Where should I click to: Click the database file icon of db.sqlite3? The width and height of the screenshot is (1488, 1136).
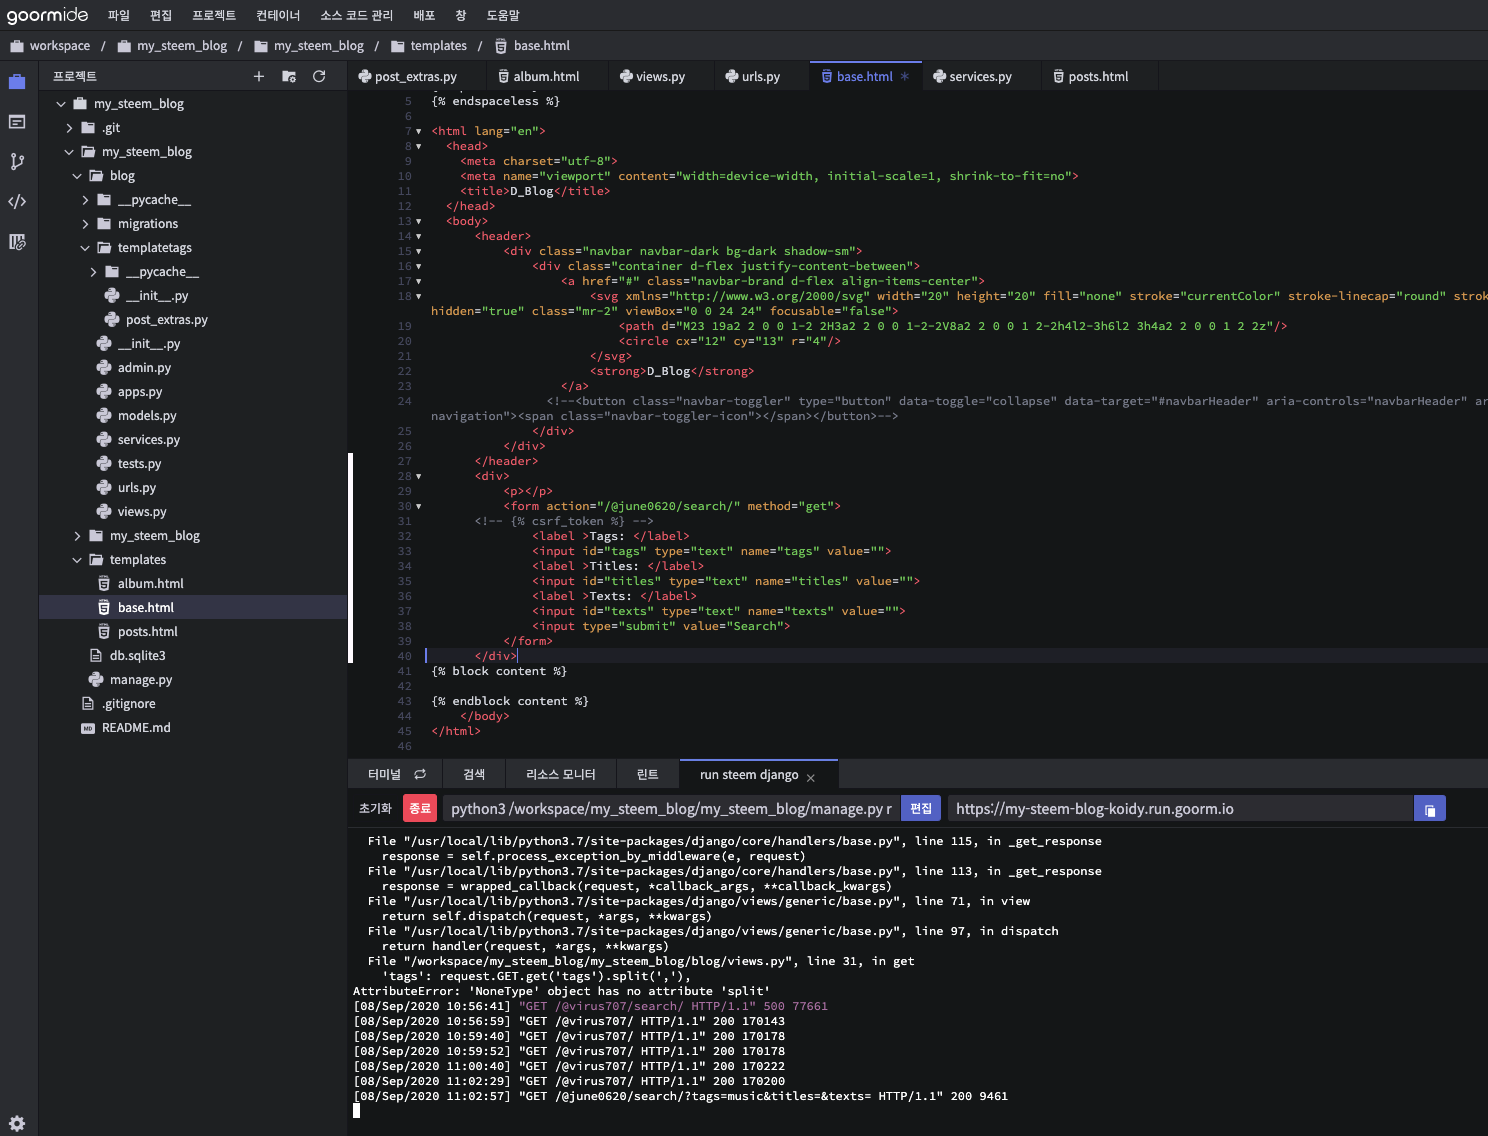coord(96,655)
